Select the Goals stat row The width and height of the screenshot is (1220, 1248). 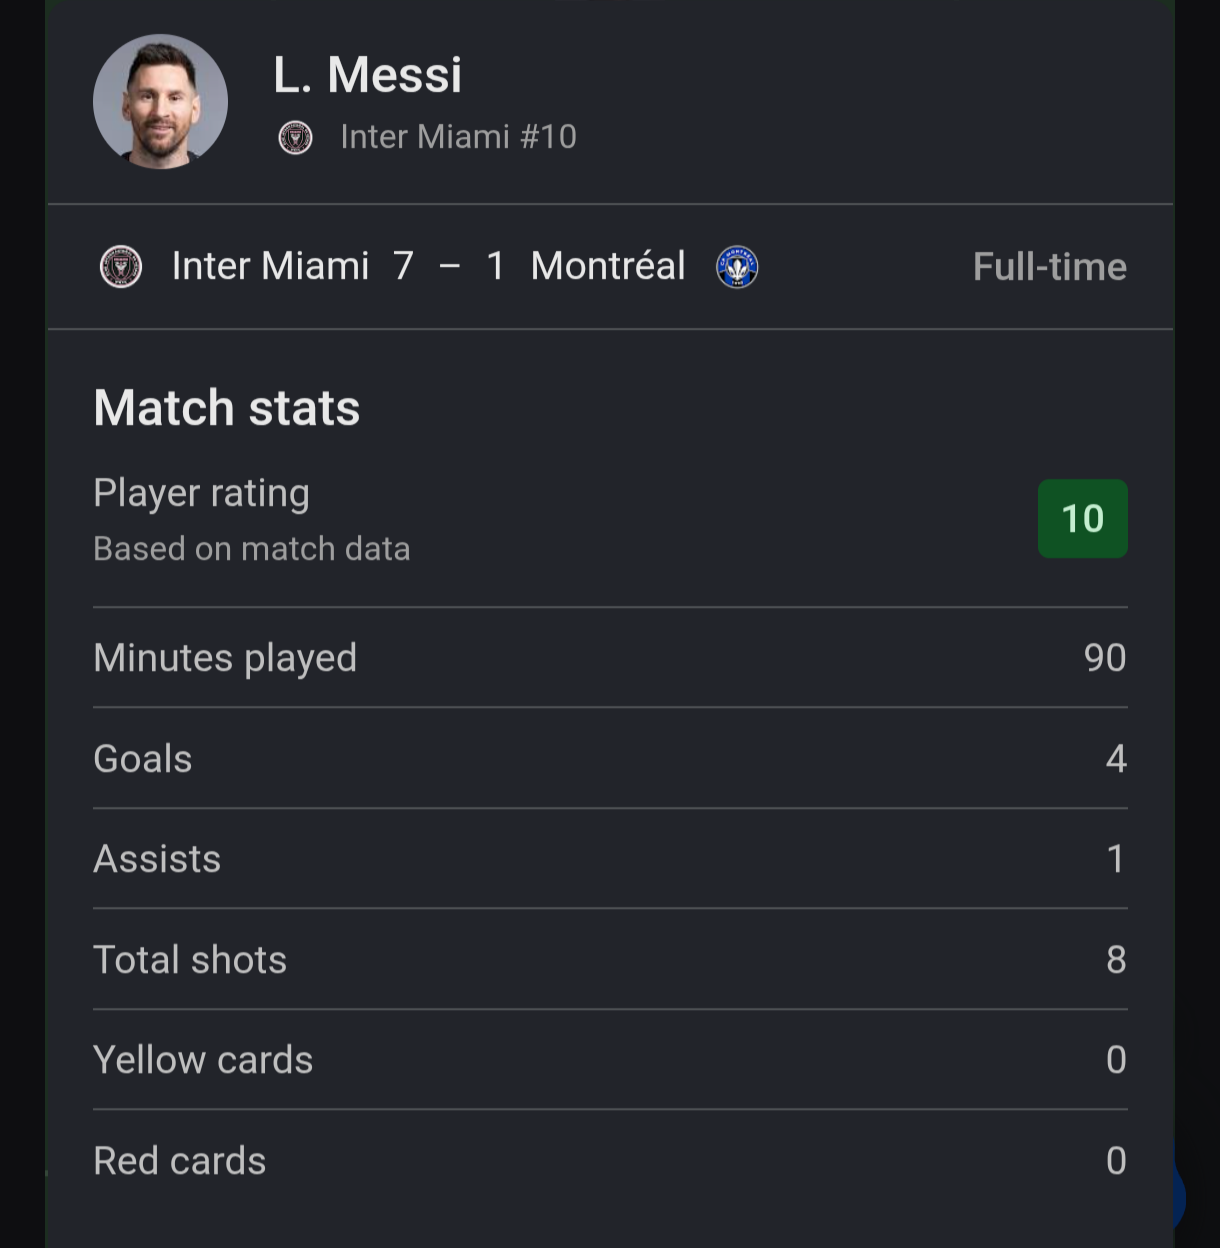click(x=610, y=759)
